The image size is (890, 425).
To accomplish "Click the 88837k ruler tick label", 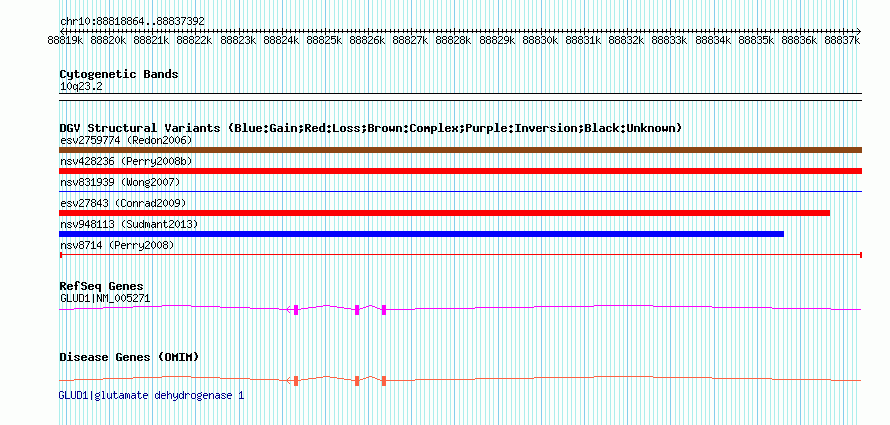I will pyautogui.click(x=842, y=40).
